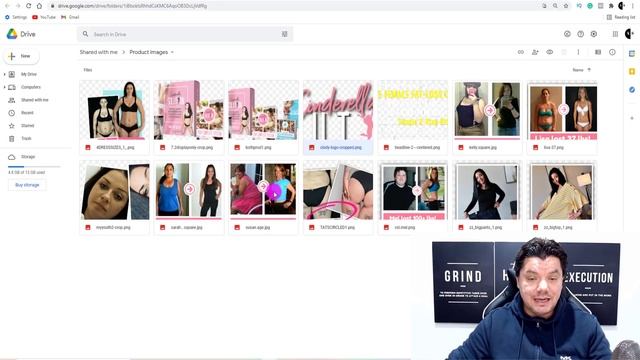Image resolution: width=640 pixels, height=360 pixels.
Task: Select the cindy-logo-cropped.png thumbnail
Action: click(x=338, y=118)
